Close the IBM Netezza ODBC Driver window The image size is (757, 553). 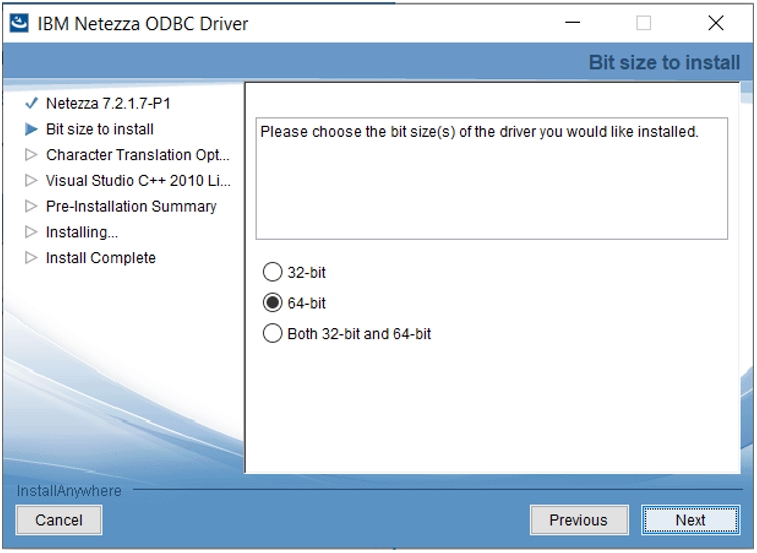click(715, 23)
